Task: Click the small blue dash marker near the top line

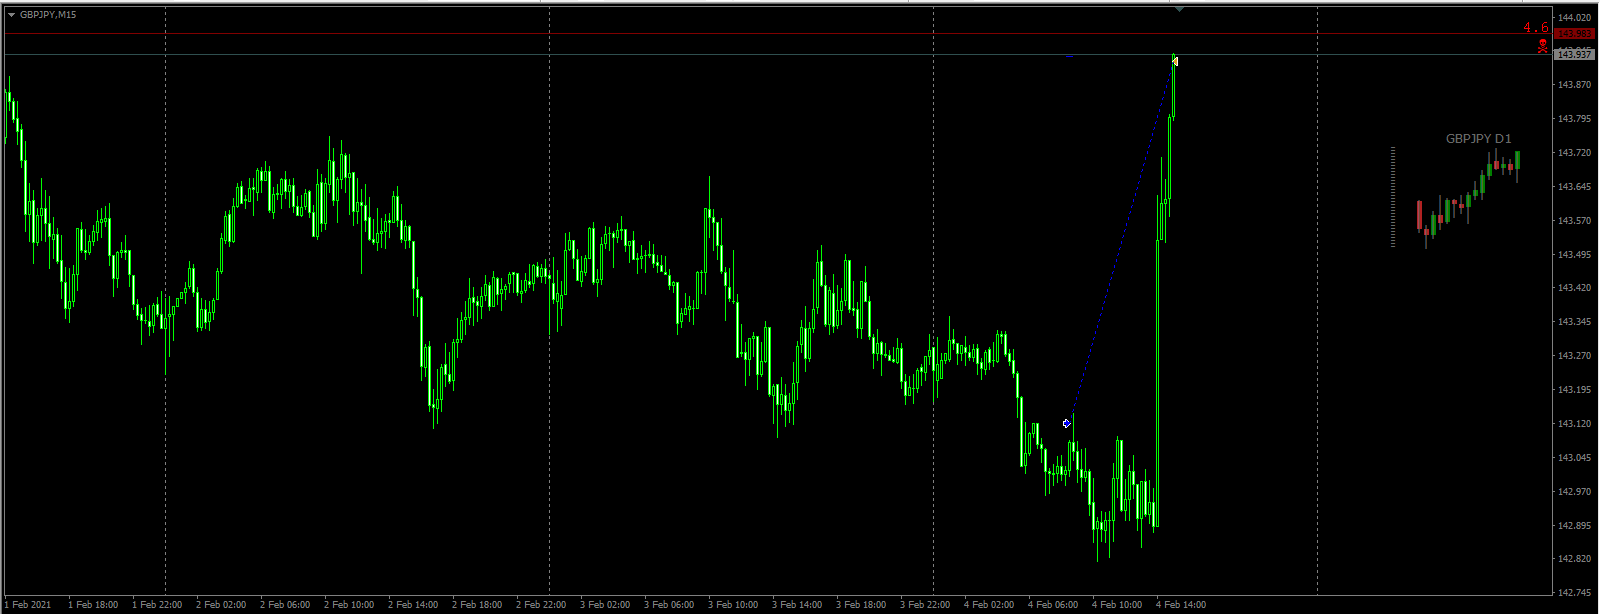Action: click(x=1070, y=56)
